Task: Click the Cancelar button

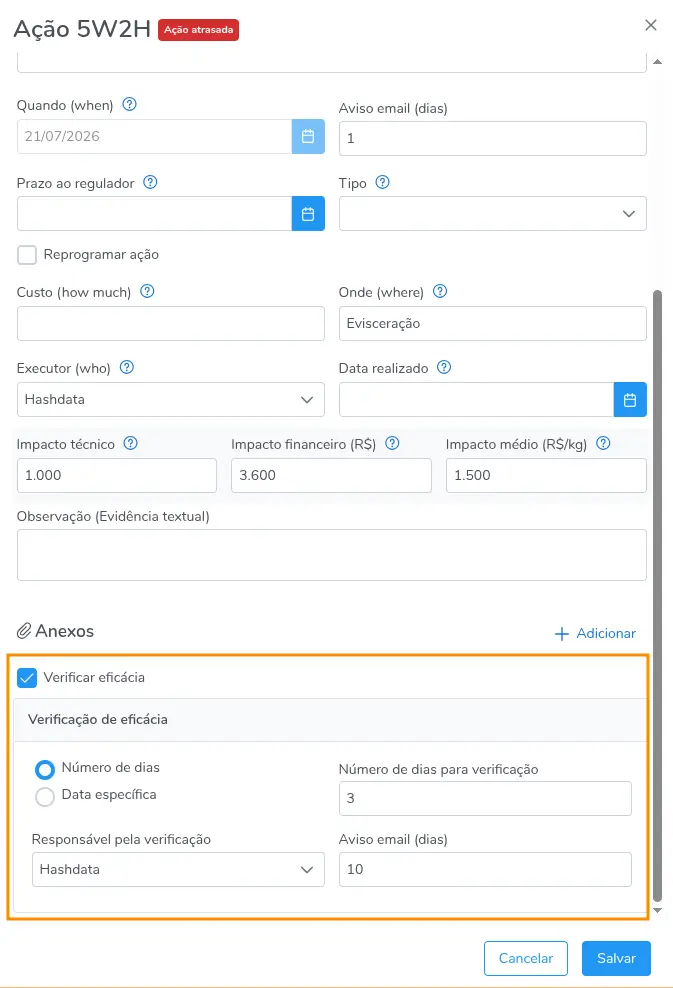Action: tap(526, 958)
